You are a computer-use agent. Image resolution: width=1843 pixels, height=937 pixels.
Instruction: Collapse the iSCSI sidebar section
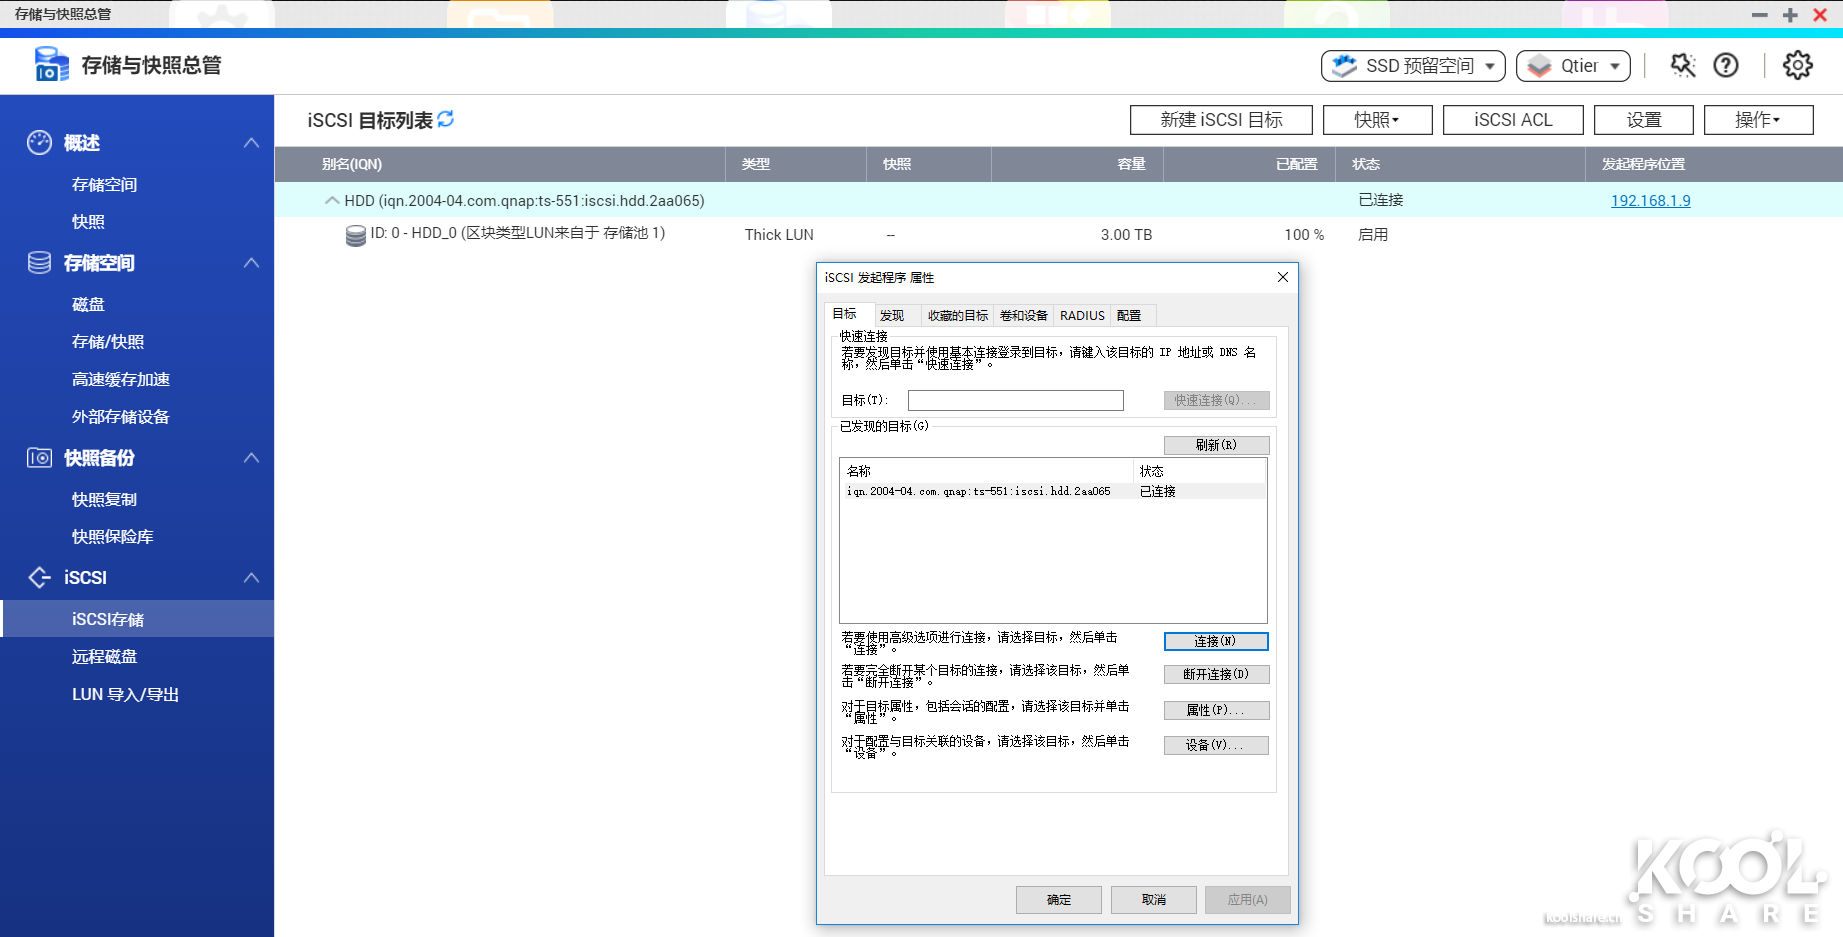251,578
